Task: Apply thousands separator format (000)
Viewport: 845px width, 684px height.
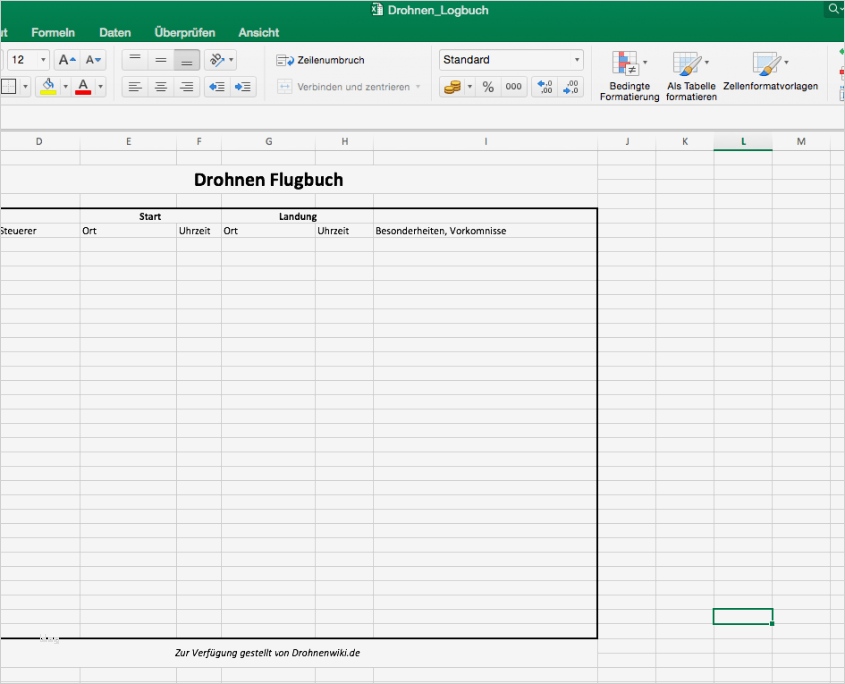Action: point(514,87)
